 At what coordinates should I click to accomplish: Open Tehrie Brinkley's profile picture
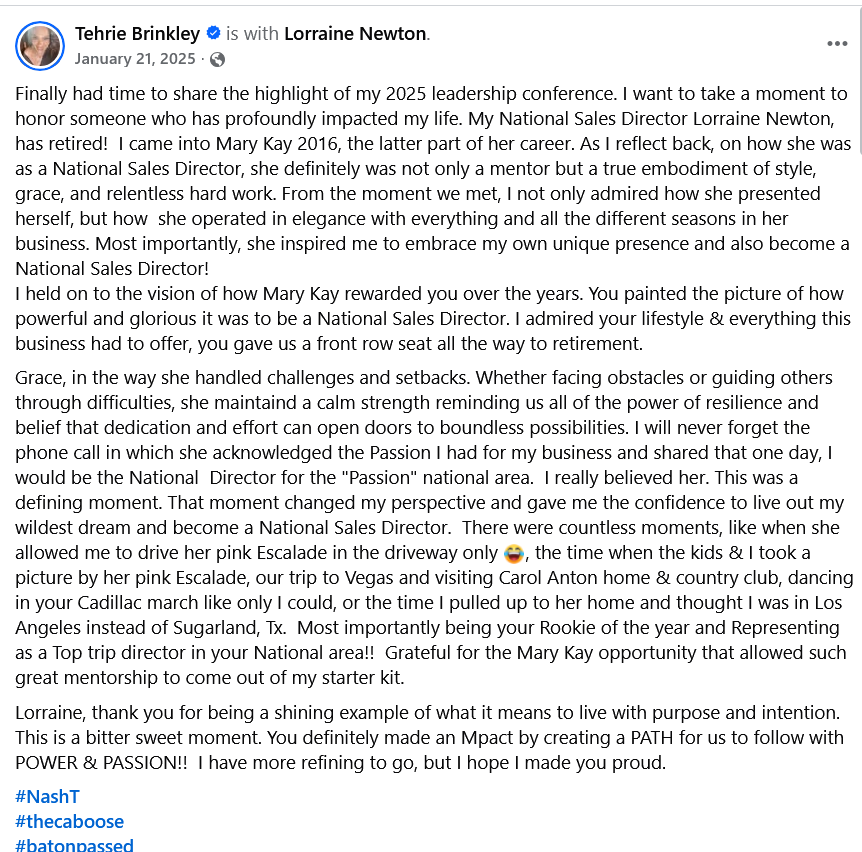pos(40,45)
